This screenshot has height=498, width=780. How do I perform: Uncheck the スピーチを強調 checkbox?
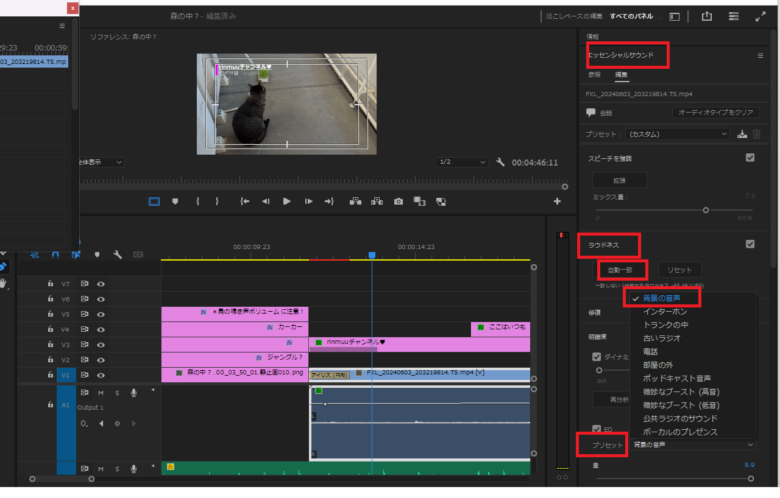tap(750, 157)
